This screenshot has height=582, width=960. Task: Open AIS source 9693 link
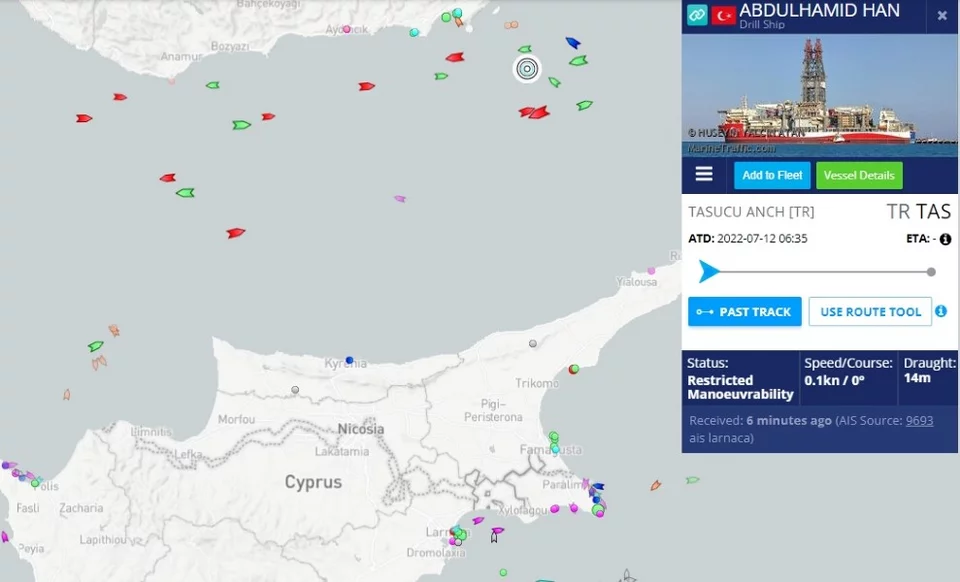pyautogui.click(x=919, y=420)
